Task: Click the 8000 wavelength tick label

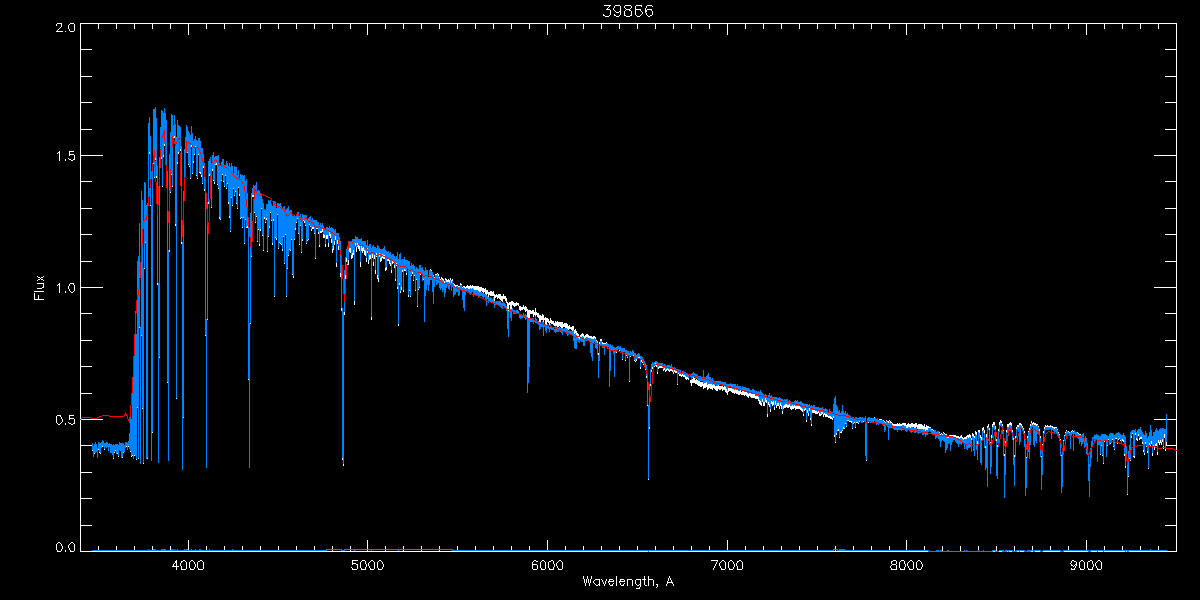Action: tap(907, 565)
